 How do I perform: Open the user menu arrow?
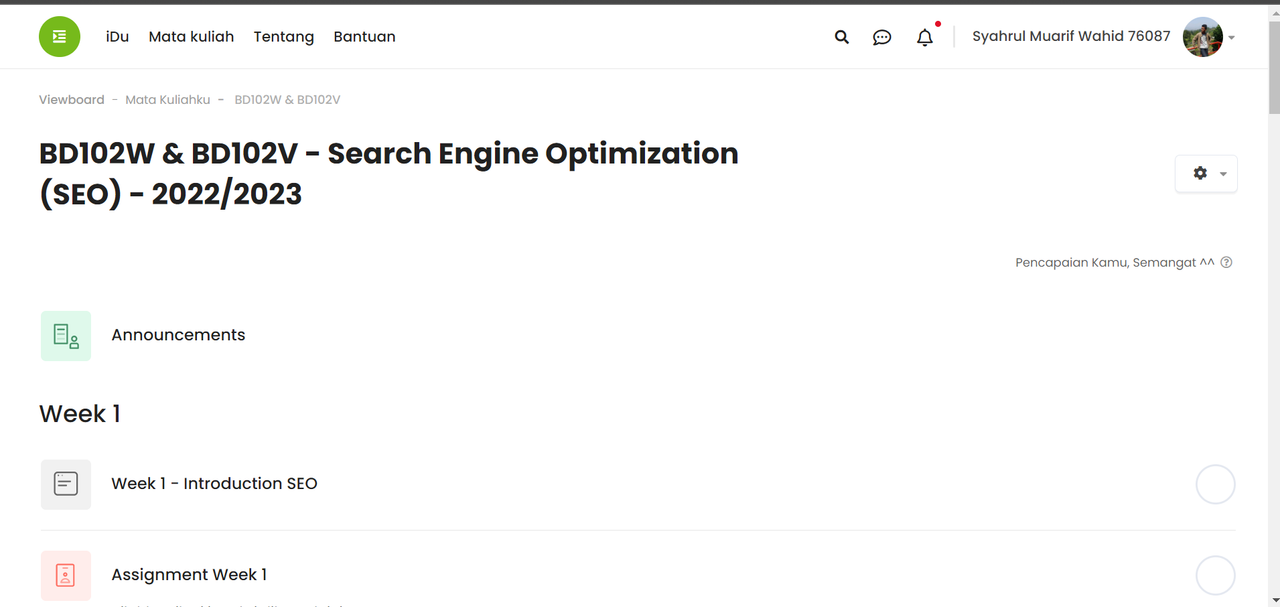pos(1232,38)
